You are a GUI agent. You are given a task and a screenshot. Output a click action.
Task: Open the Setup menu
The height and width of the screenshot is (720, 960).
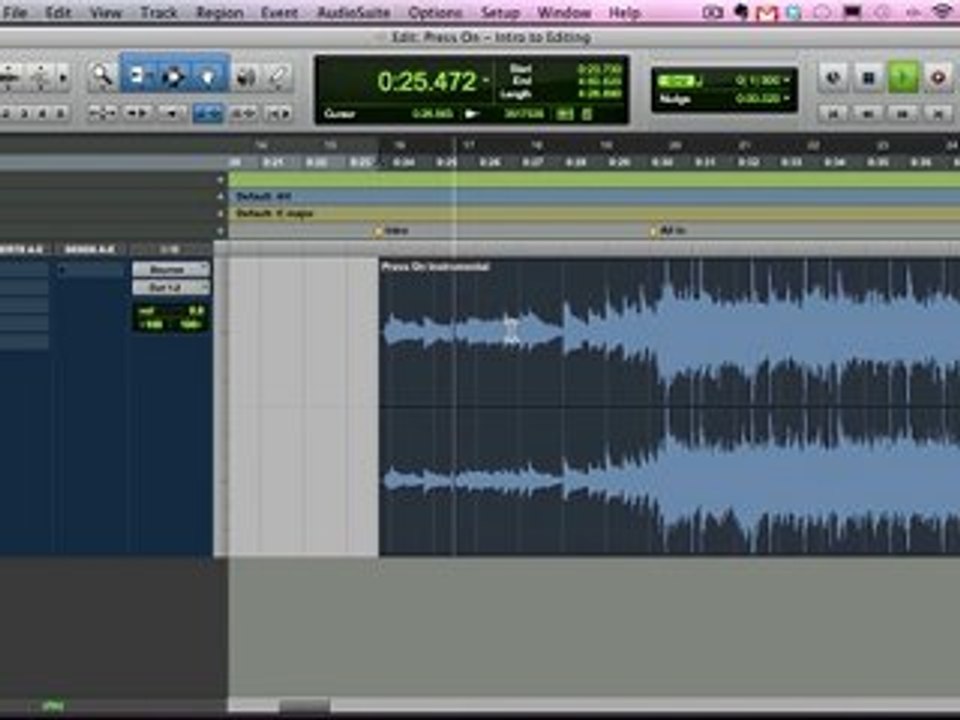[500, 12]
